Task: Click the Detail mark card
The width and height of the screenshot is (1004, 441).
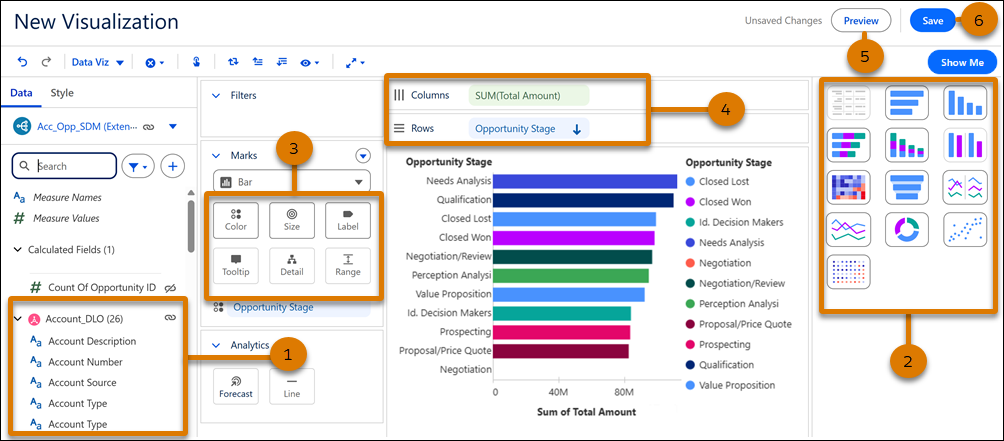Action: (291, 266)
